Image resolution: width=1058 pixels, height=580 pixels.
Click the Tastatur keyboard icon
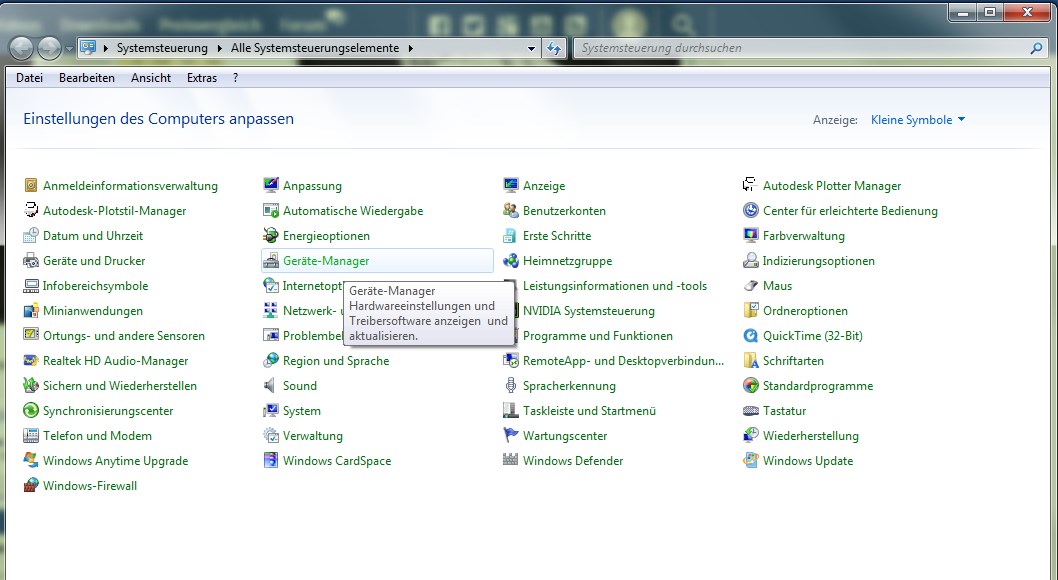click(750, 411)
